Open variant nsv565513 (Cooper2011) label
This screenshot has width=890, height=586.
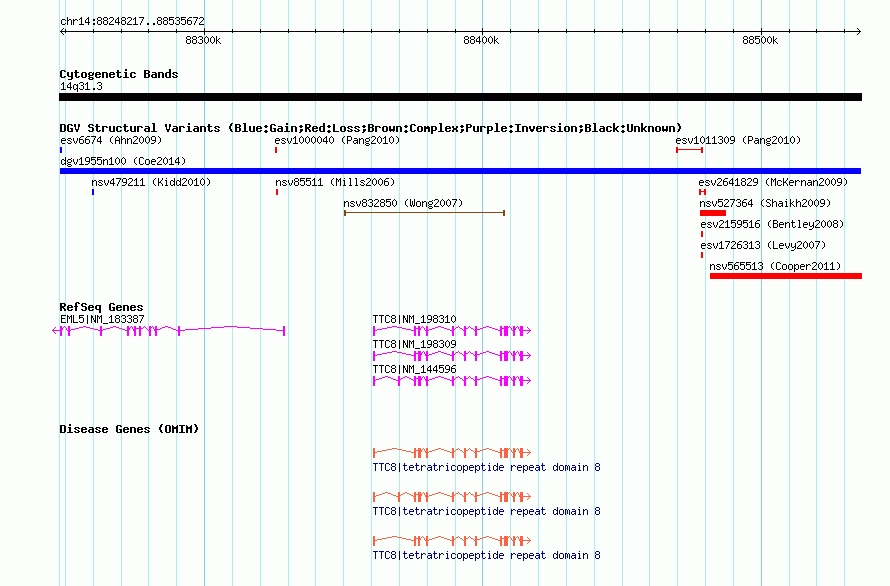[x=775, y=266]
